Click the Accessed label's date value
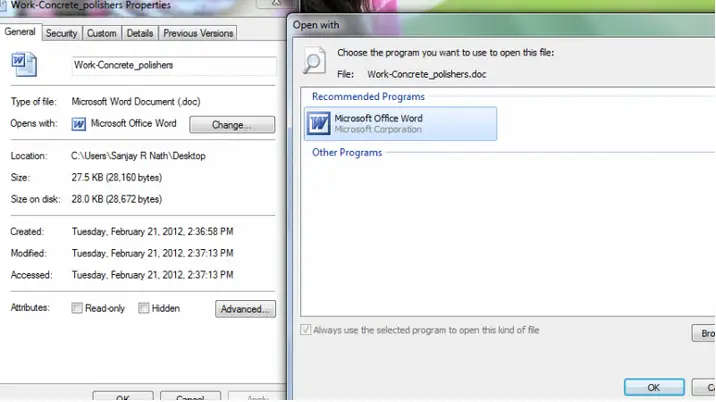This screenshot has height=402, width=716. 153,275
